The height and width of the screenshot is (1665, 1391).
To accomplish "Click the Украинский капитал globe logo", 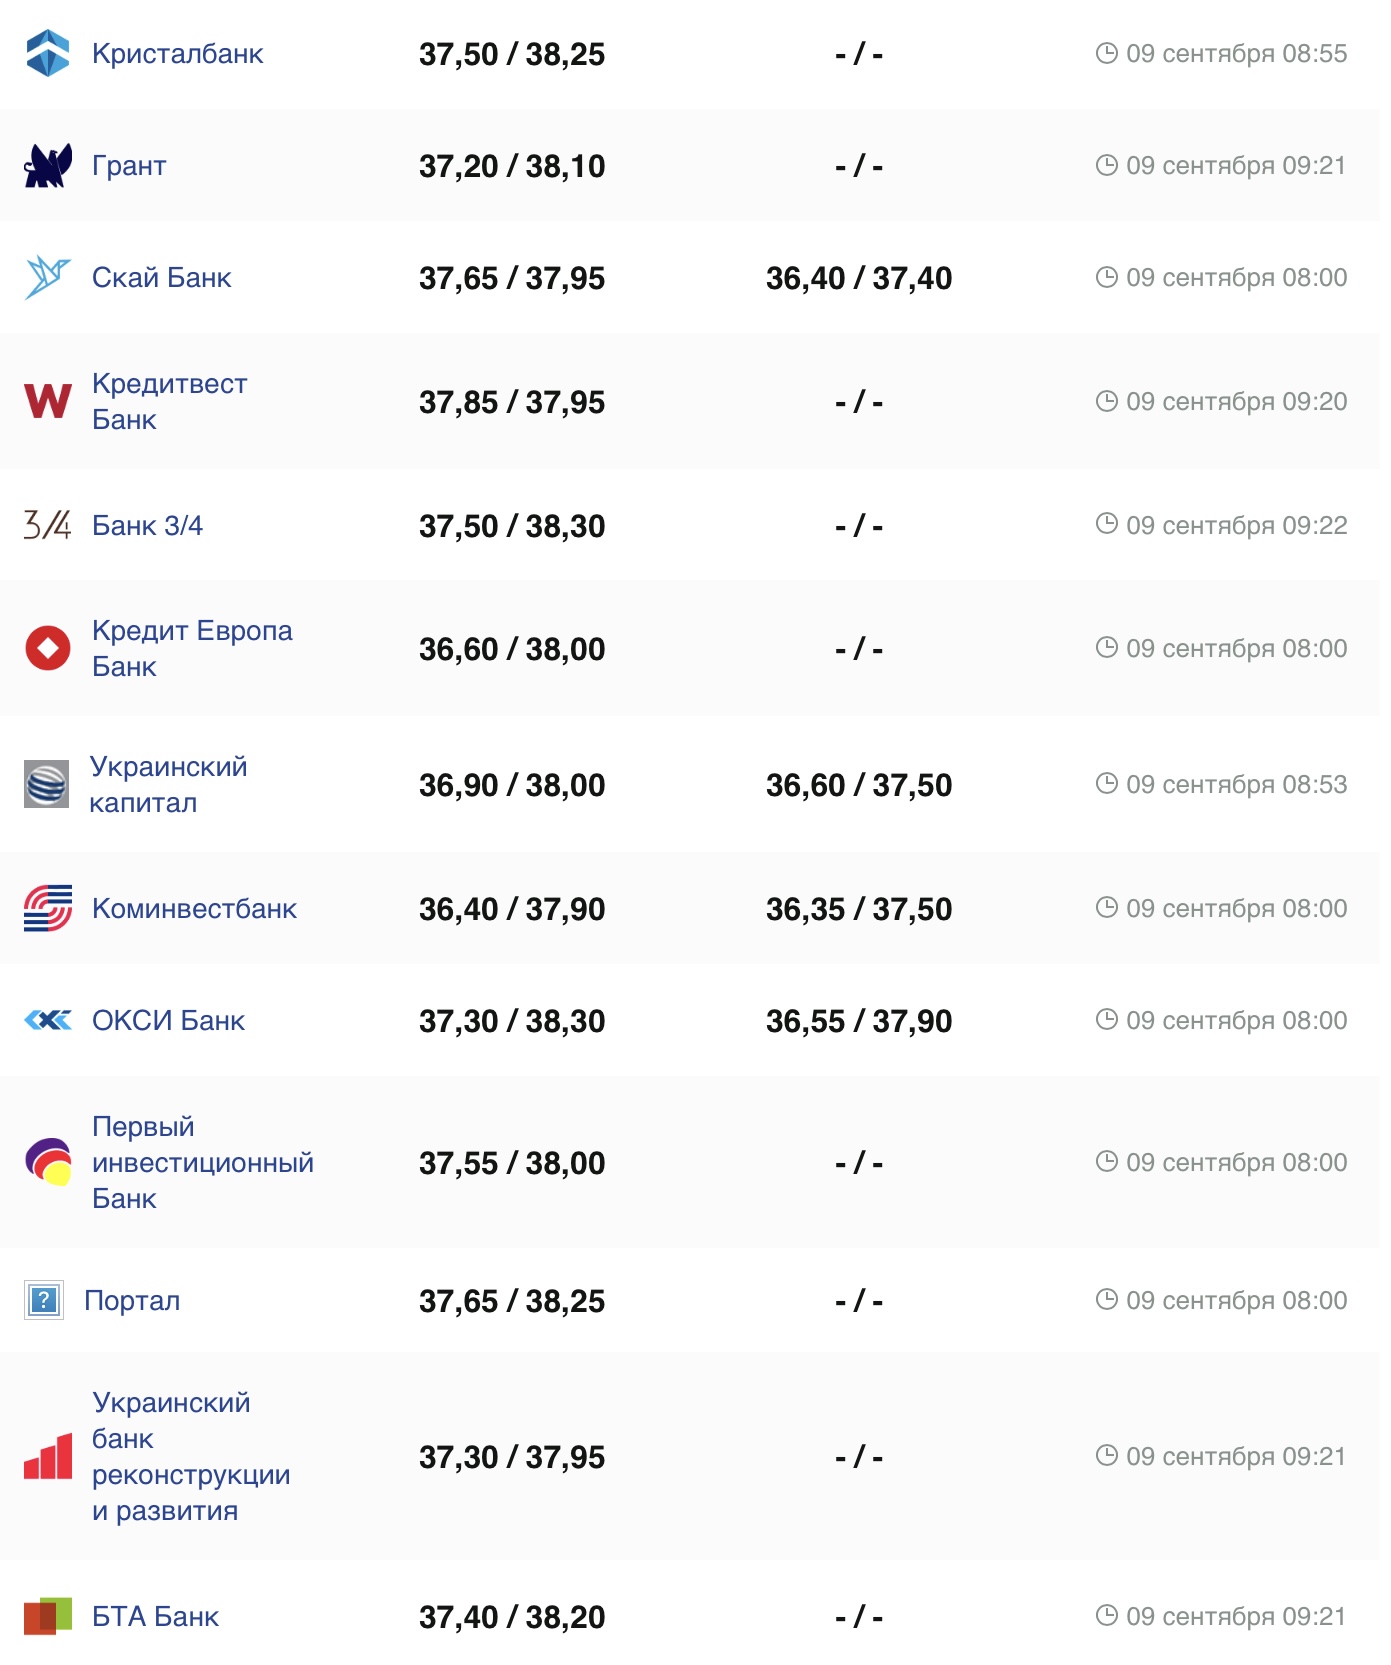I will coord(47,784).
